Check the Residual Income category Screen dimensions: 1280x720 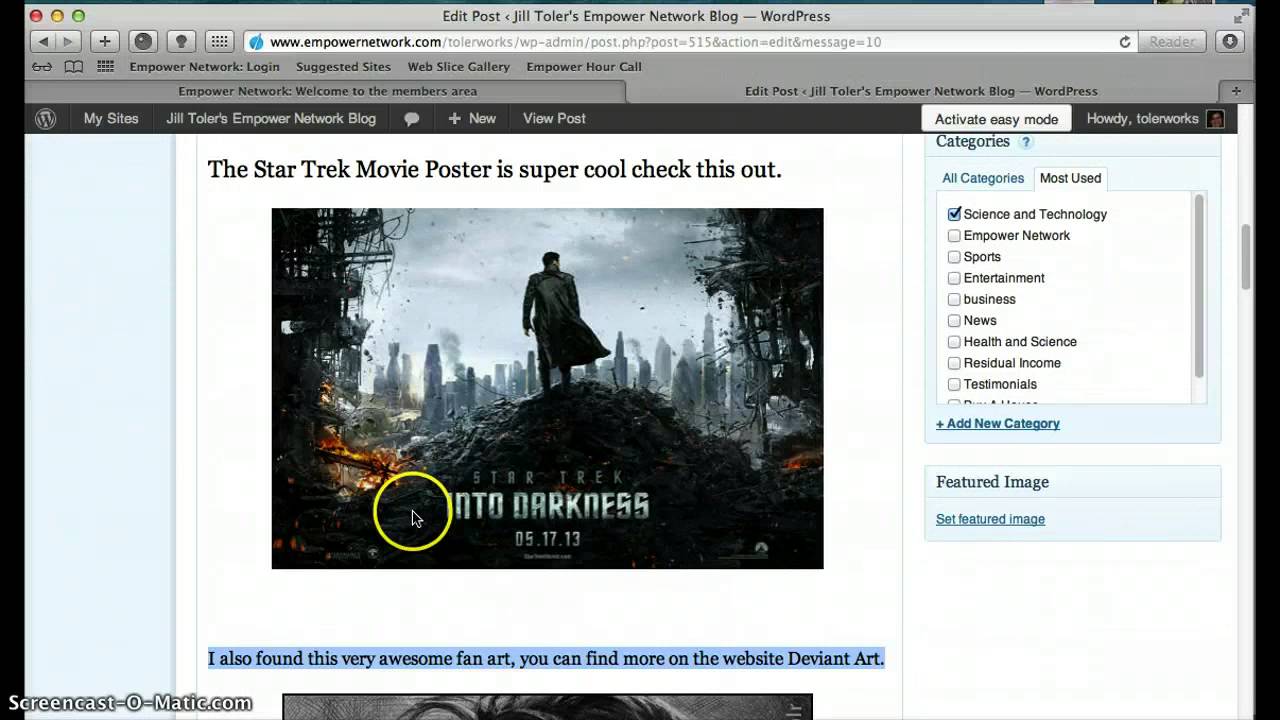954,363
